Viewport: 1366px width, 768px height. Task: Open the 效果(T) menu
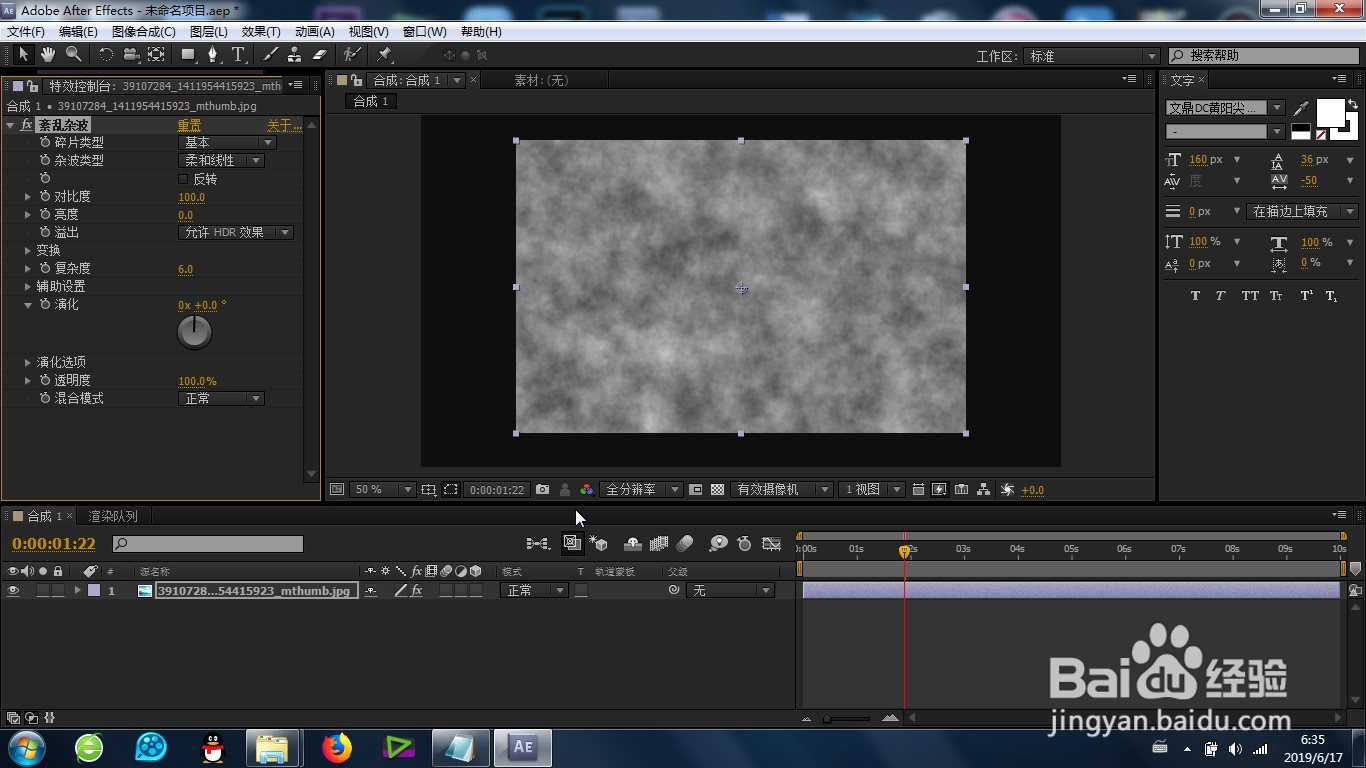pos(261,32)
